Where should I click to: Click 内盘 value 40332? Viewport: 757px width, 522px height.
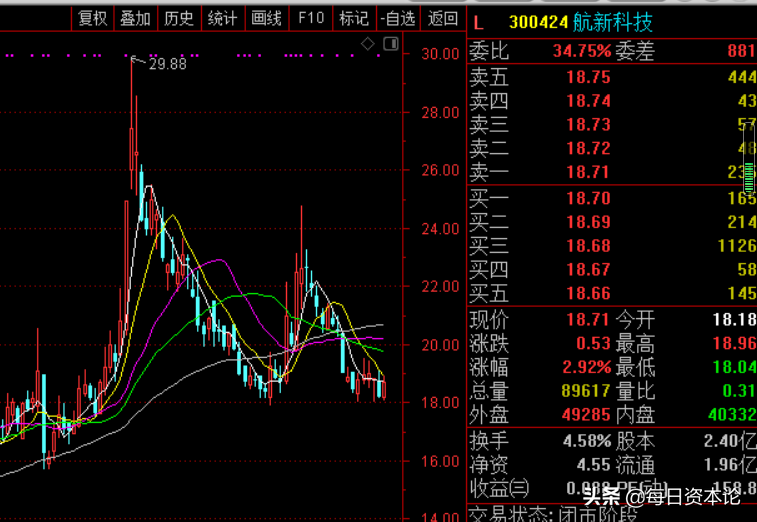tap(732, 415)
